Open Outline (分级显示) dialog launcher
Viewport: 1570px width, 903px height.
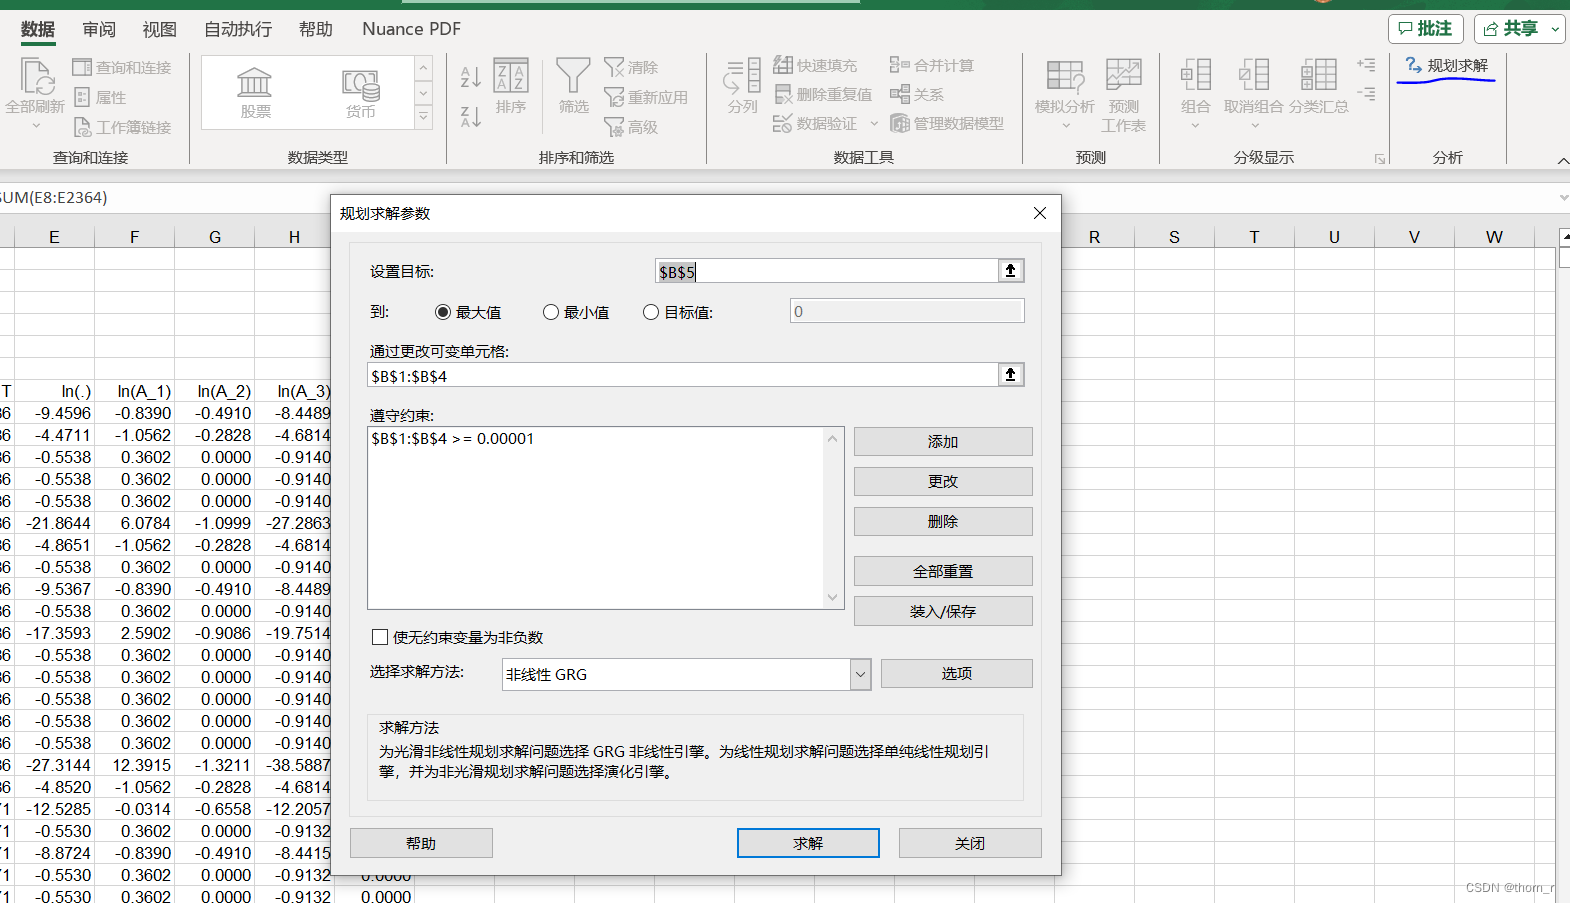coord(1379,159)
